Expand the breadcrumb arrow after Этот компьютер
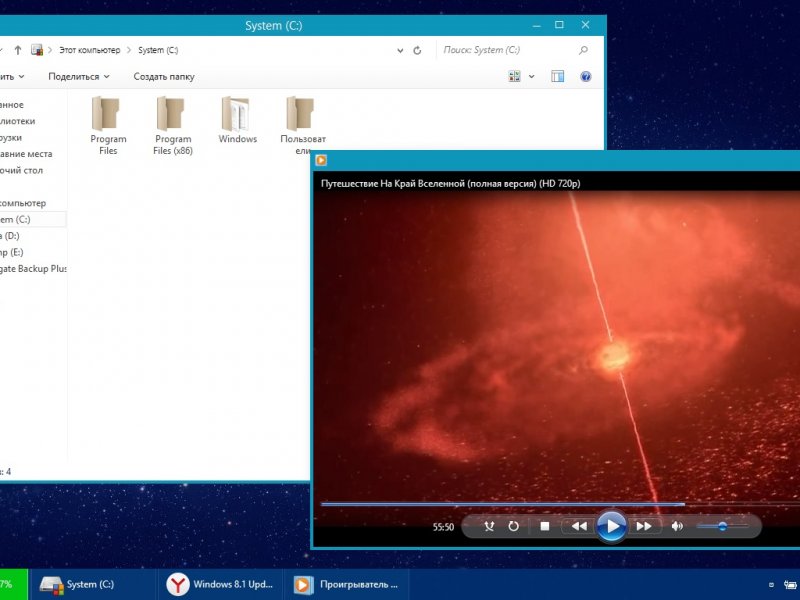The width and height of the screenshot is (800, 600). coord(129,50)
